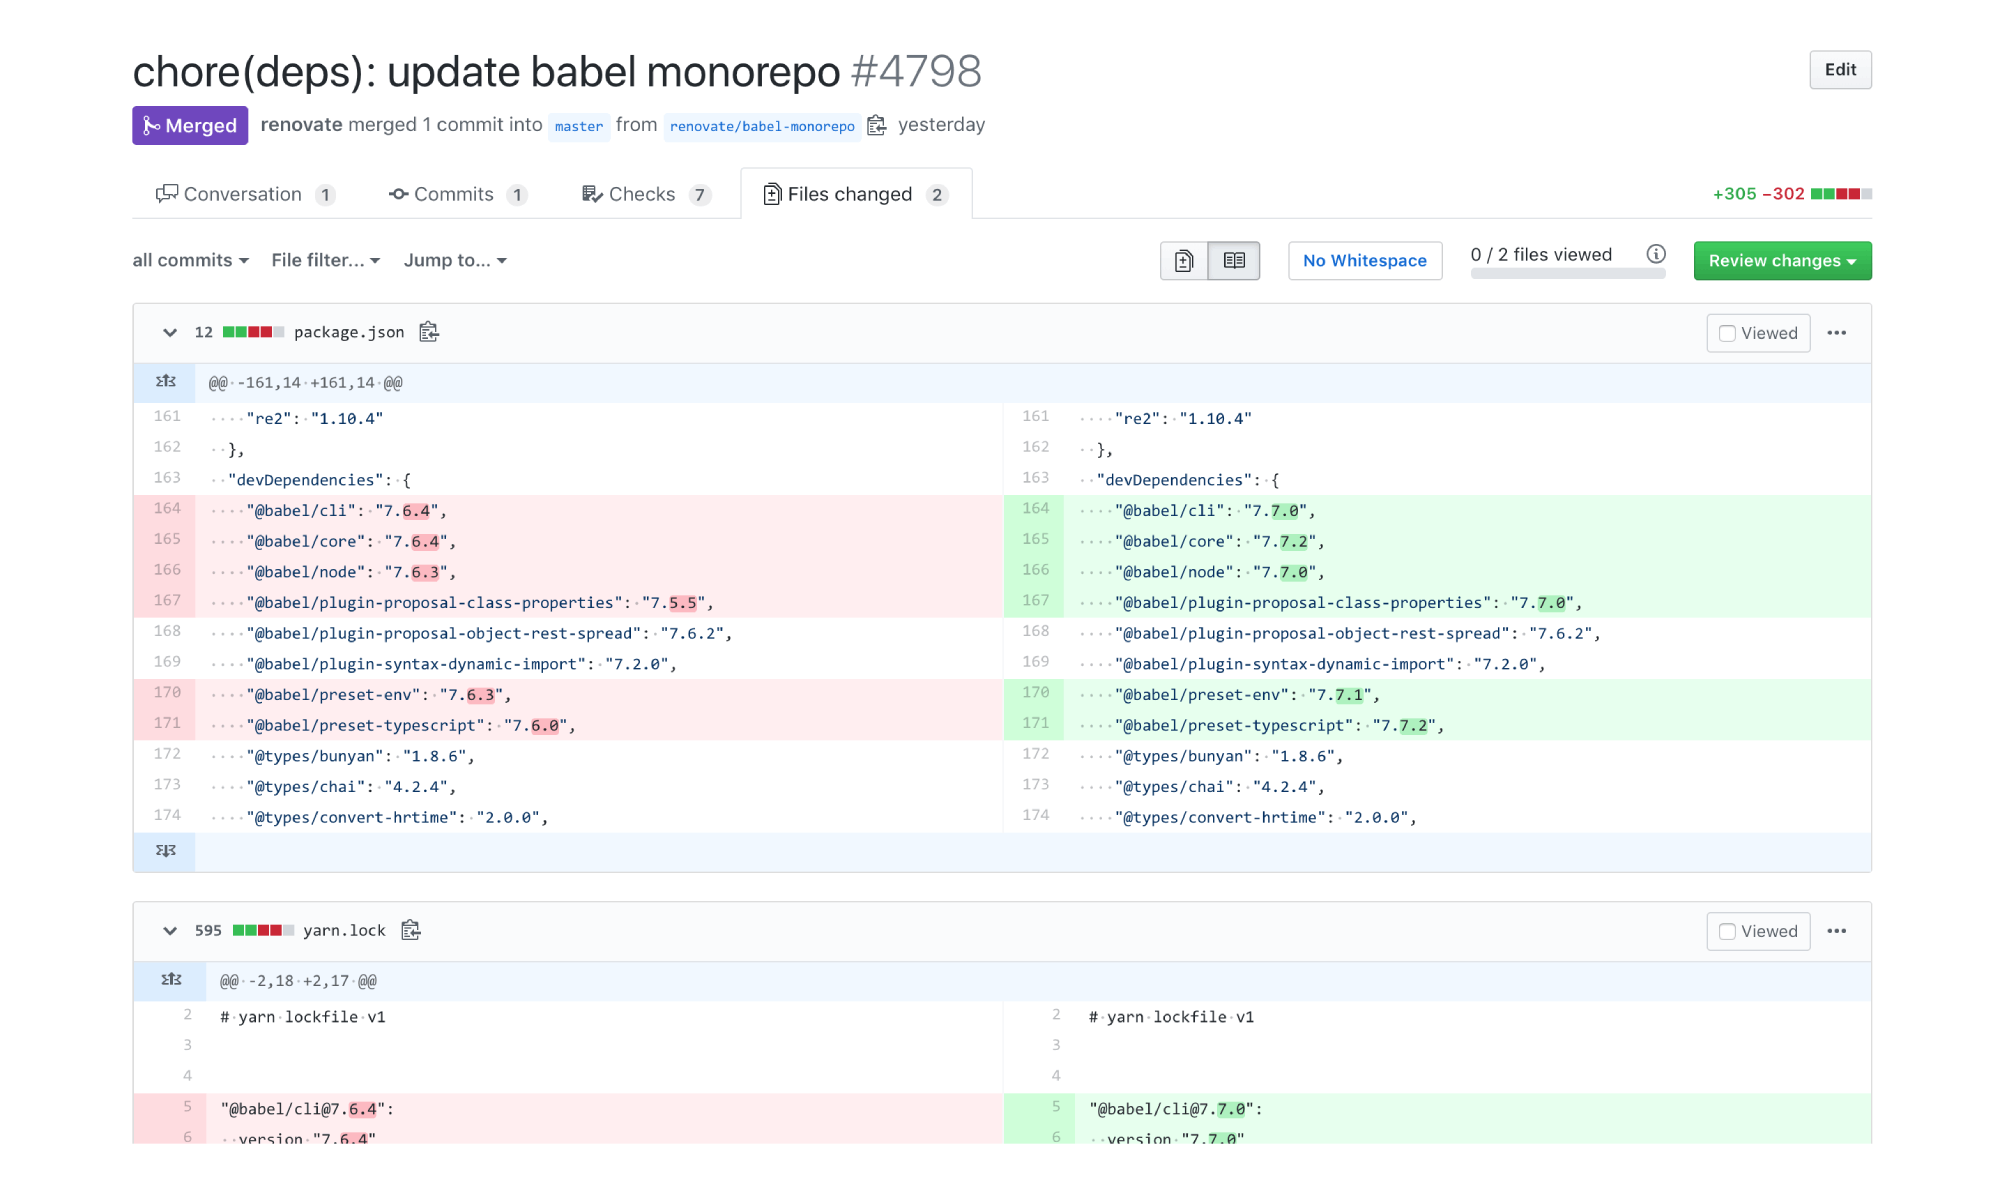Copy the branch name clipboard icon
This screenshot has height=1200, width=2000.
877,125
